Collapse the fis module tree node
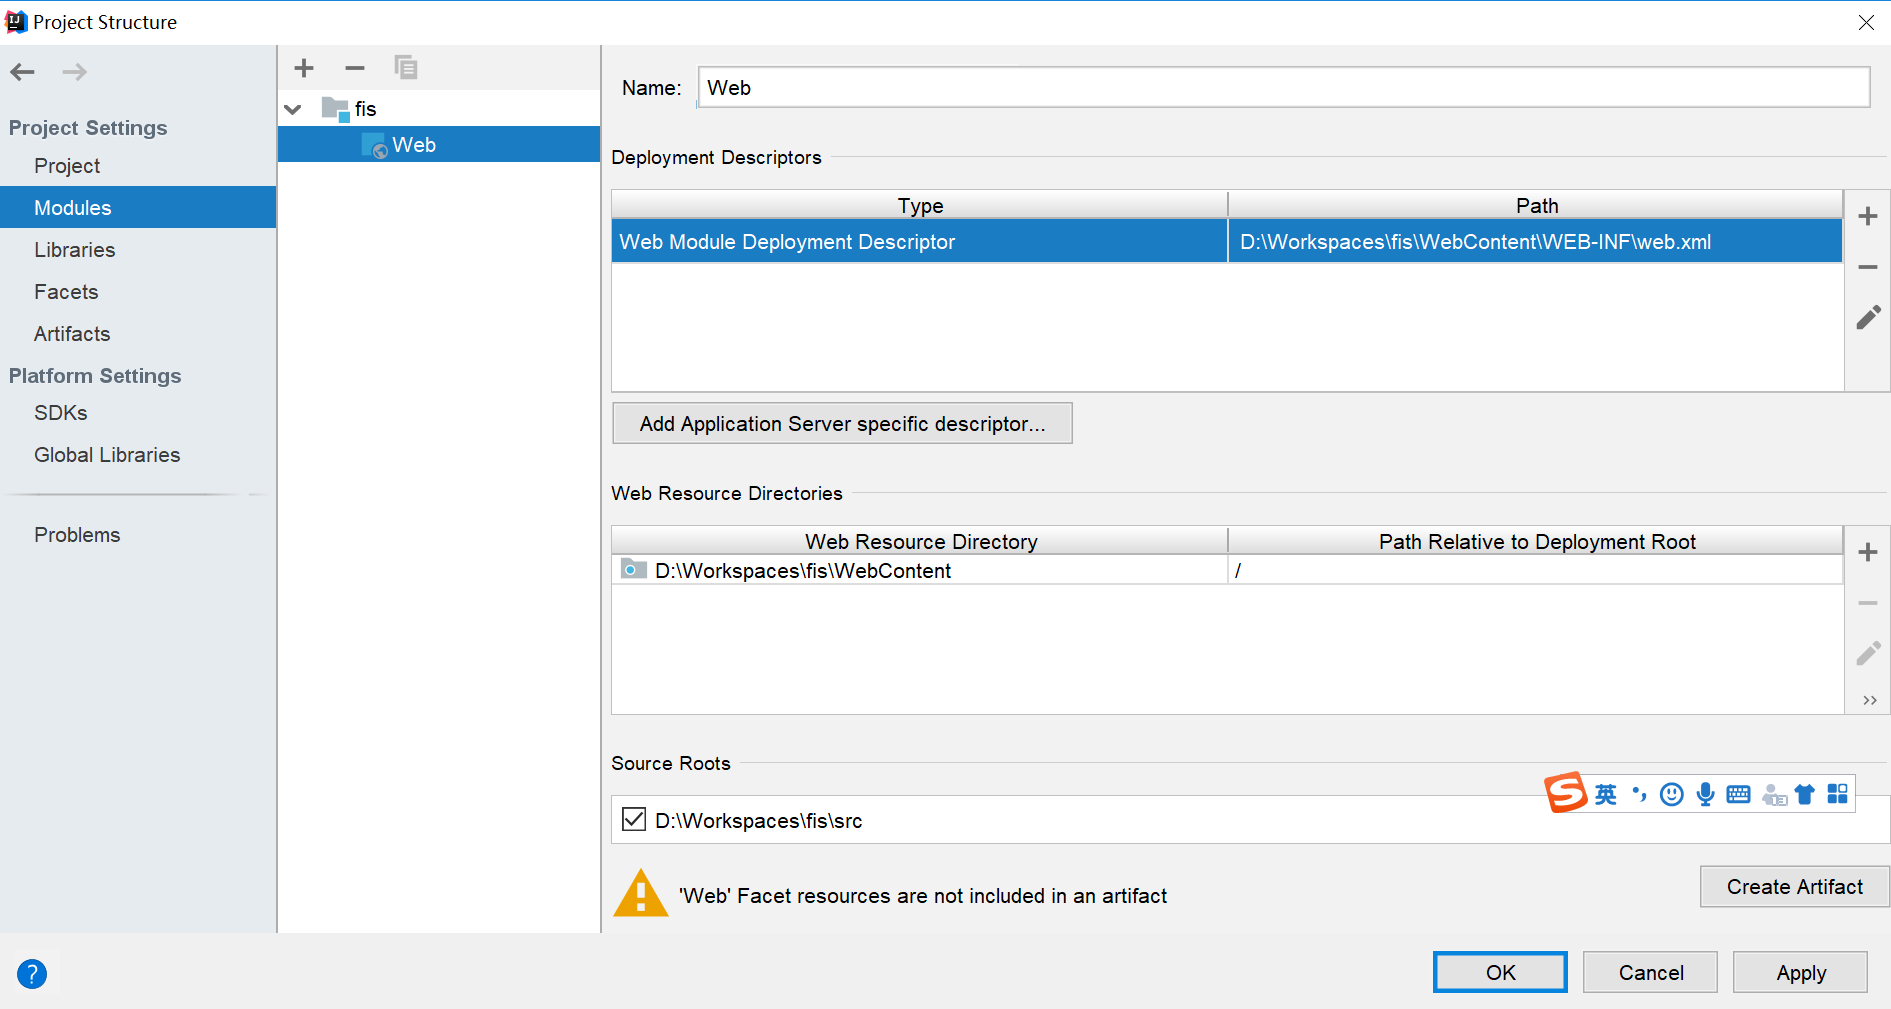Screen dimensions: 1891x1009 click(293, 109)
